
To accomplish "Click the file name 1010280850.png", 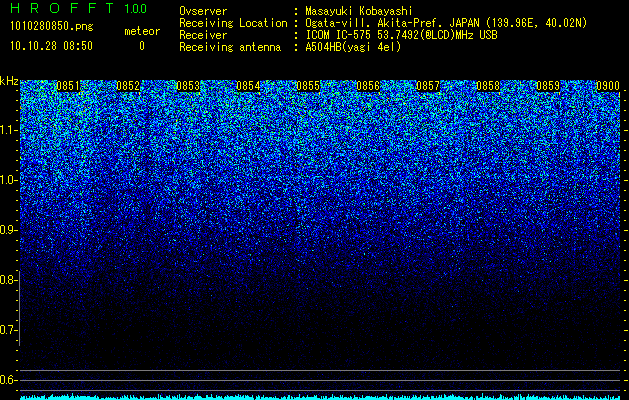I will pyautogui.click(x=52, y=27).
